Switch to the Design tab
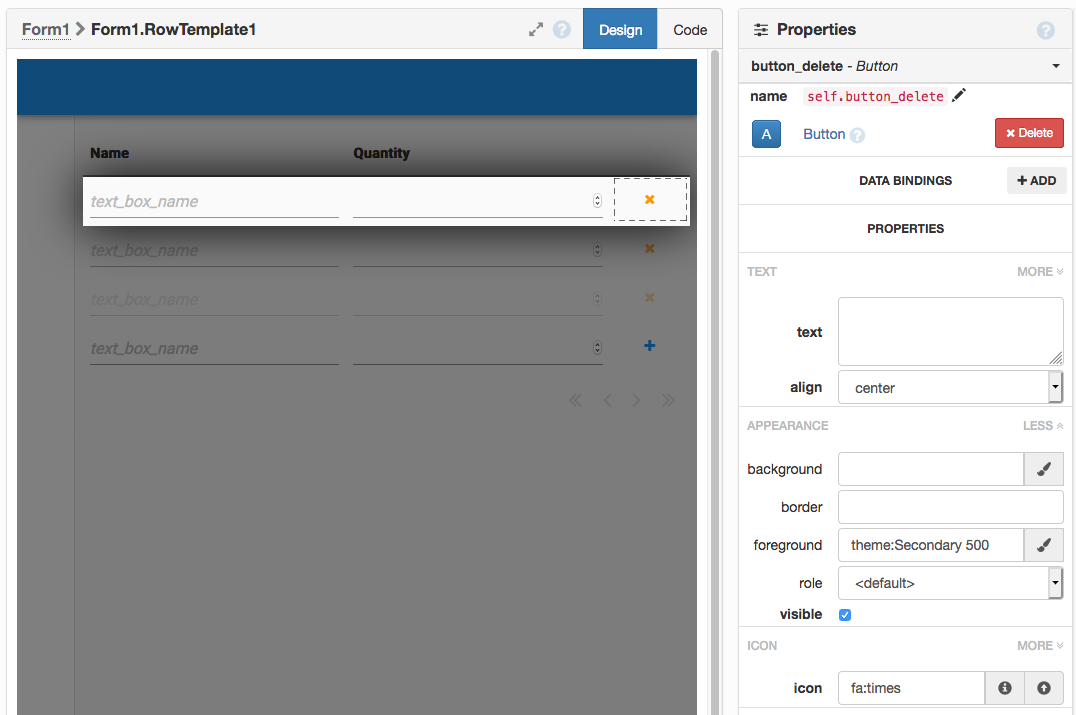This screenshot has width=1076, height=715. pyautogui.click(x=620, y=30)
